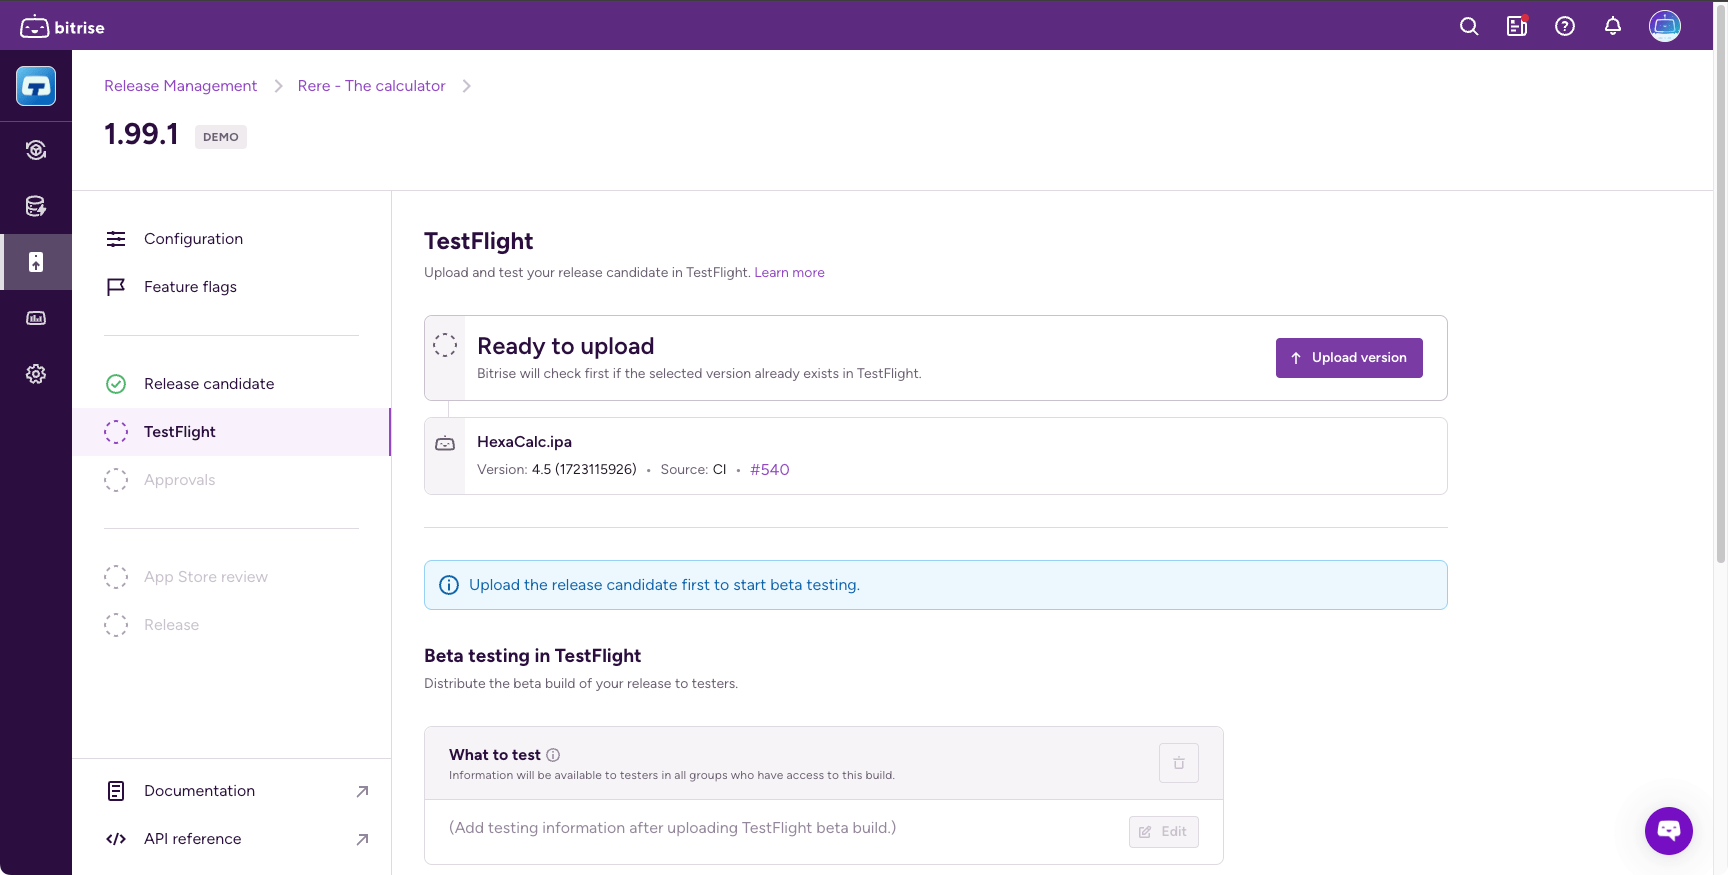Click the Source: CI label
Screen dimensions: 1728x875
(693, 470)
